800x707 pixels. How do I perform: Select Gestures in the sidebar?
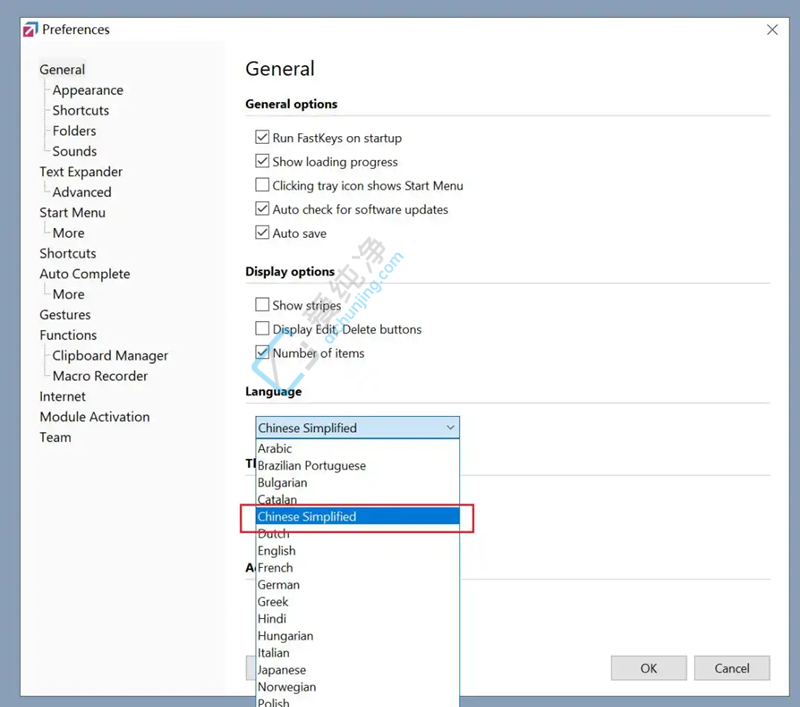click(x=65, y=315)
